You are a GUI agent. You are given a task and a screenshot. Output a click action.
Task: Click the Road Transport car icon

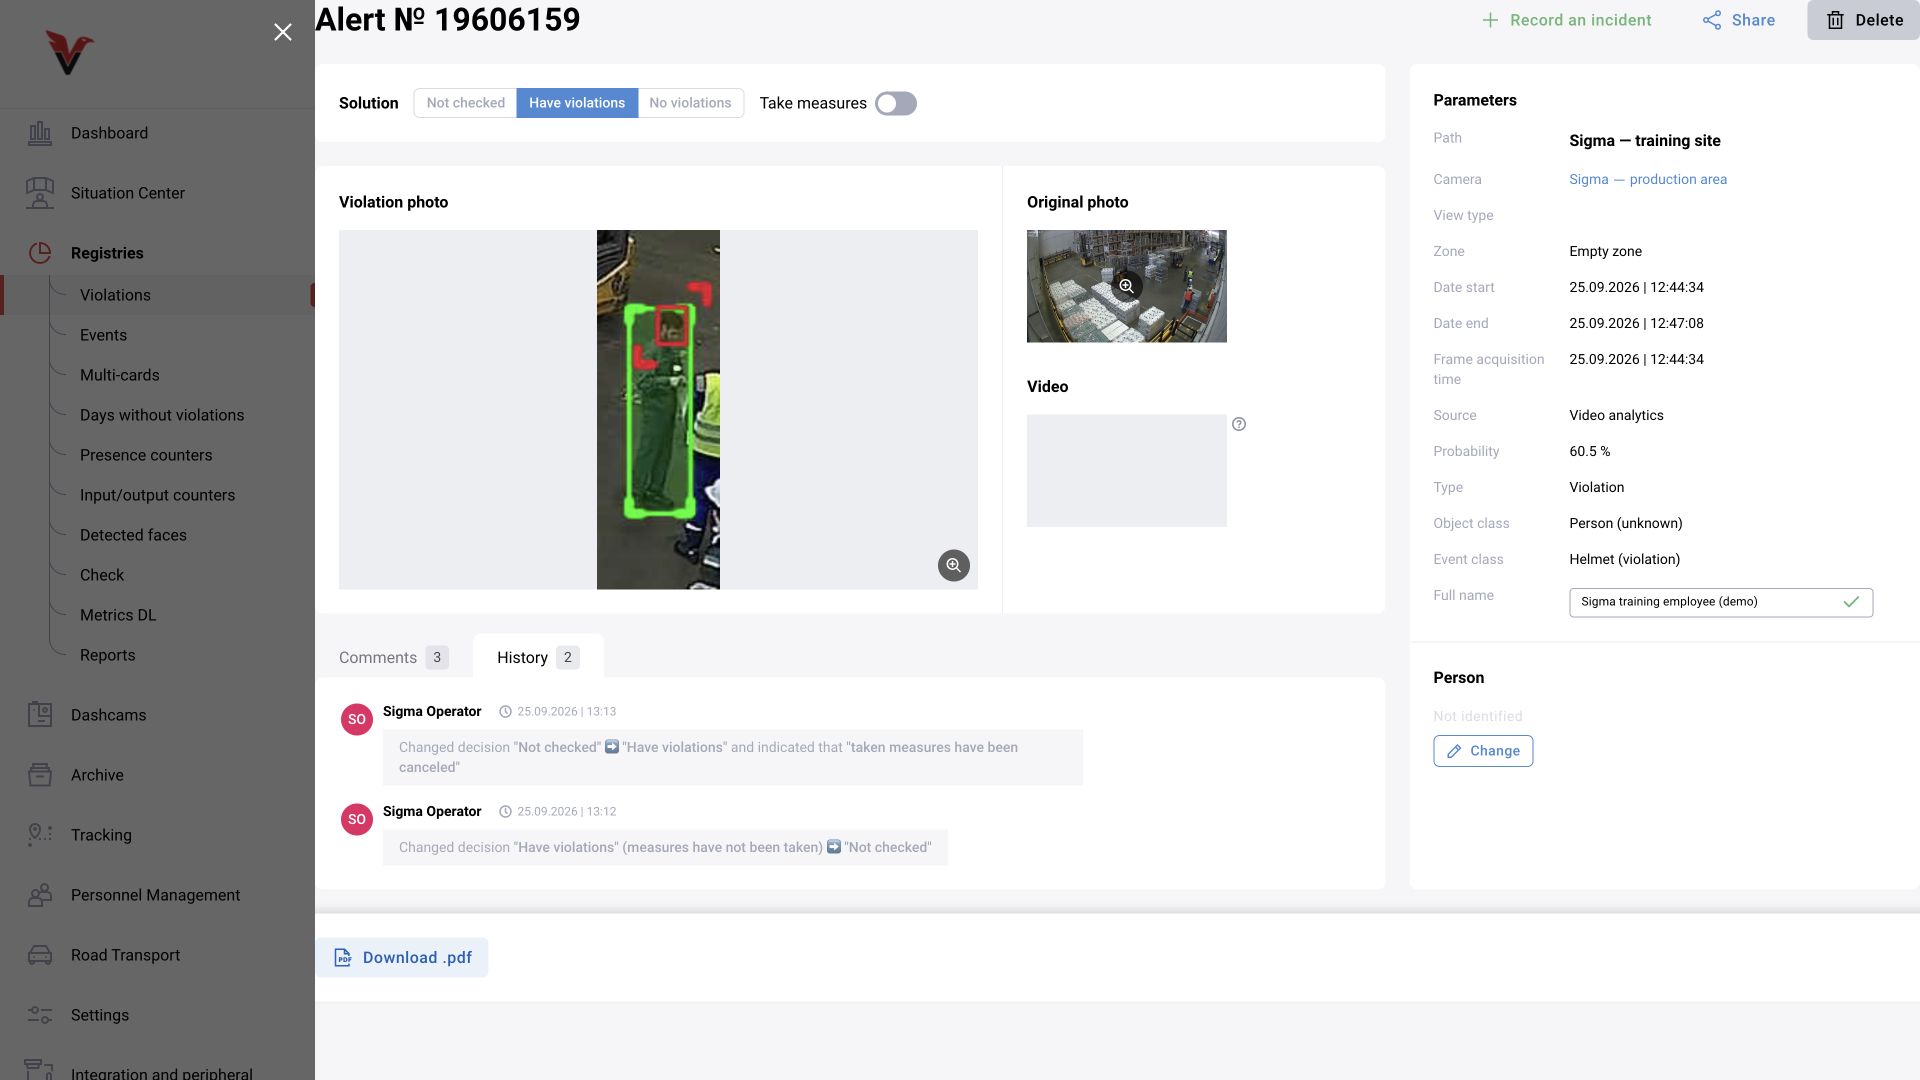(x=40, y=955)
